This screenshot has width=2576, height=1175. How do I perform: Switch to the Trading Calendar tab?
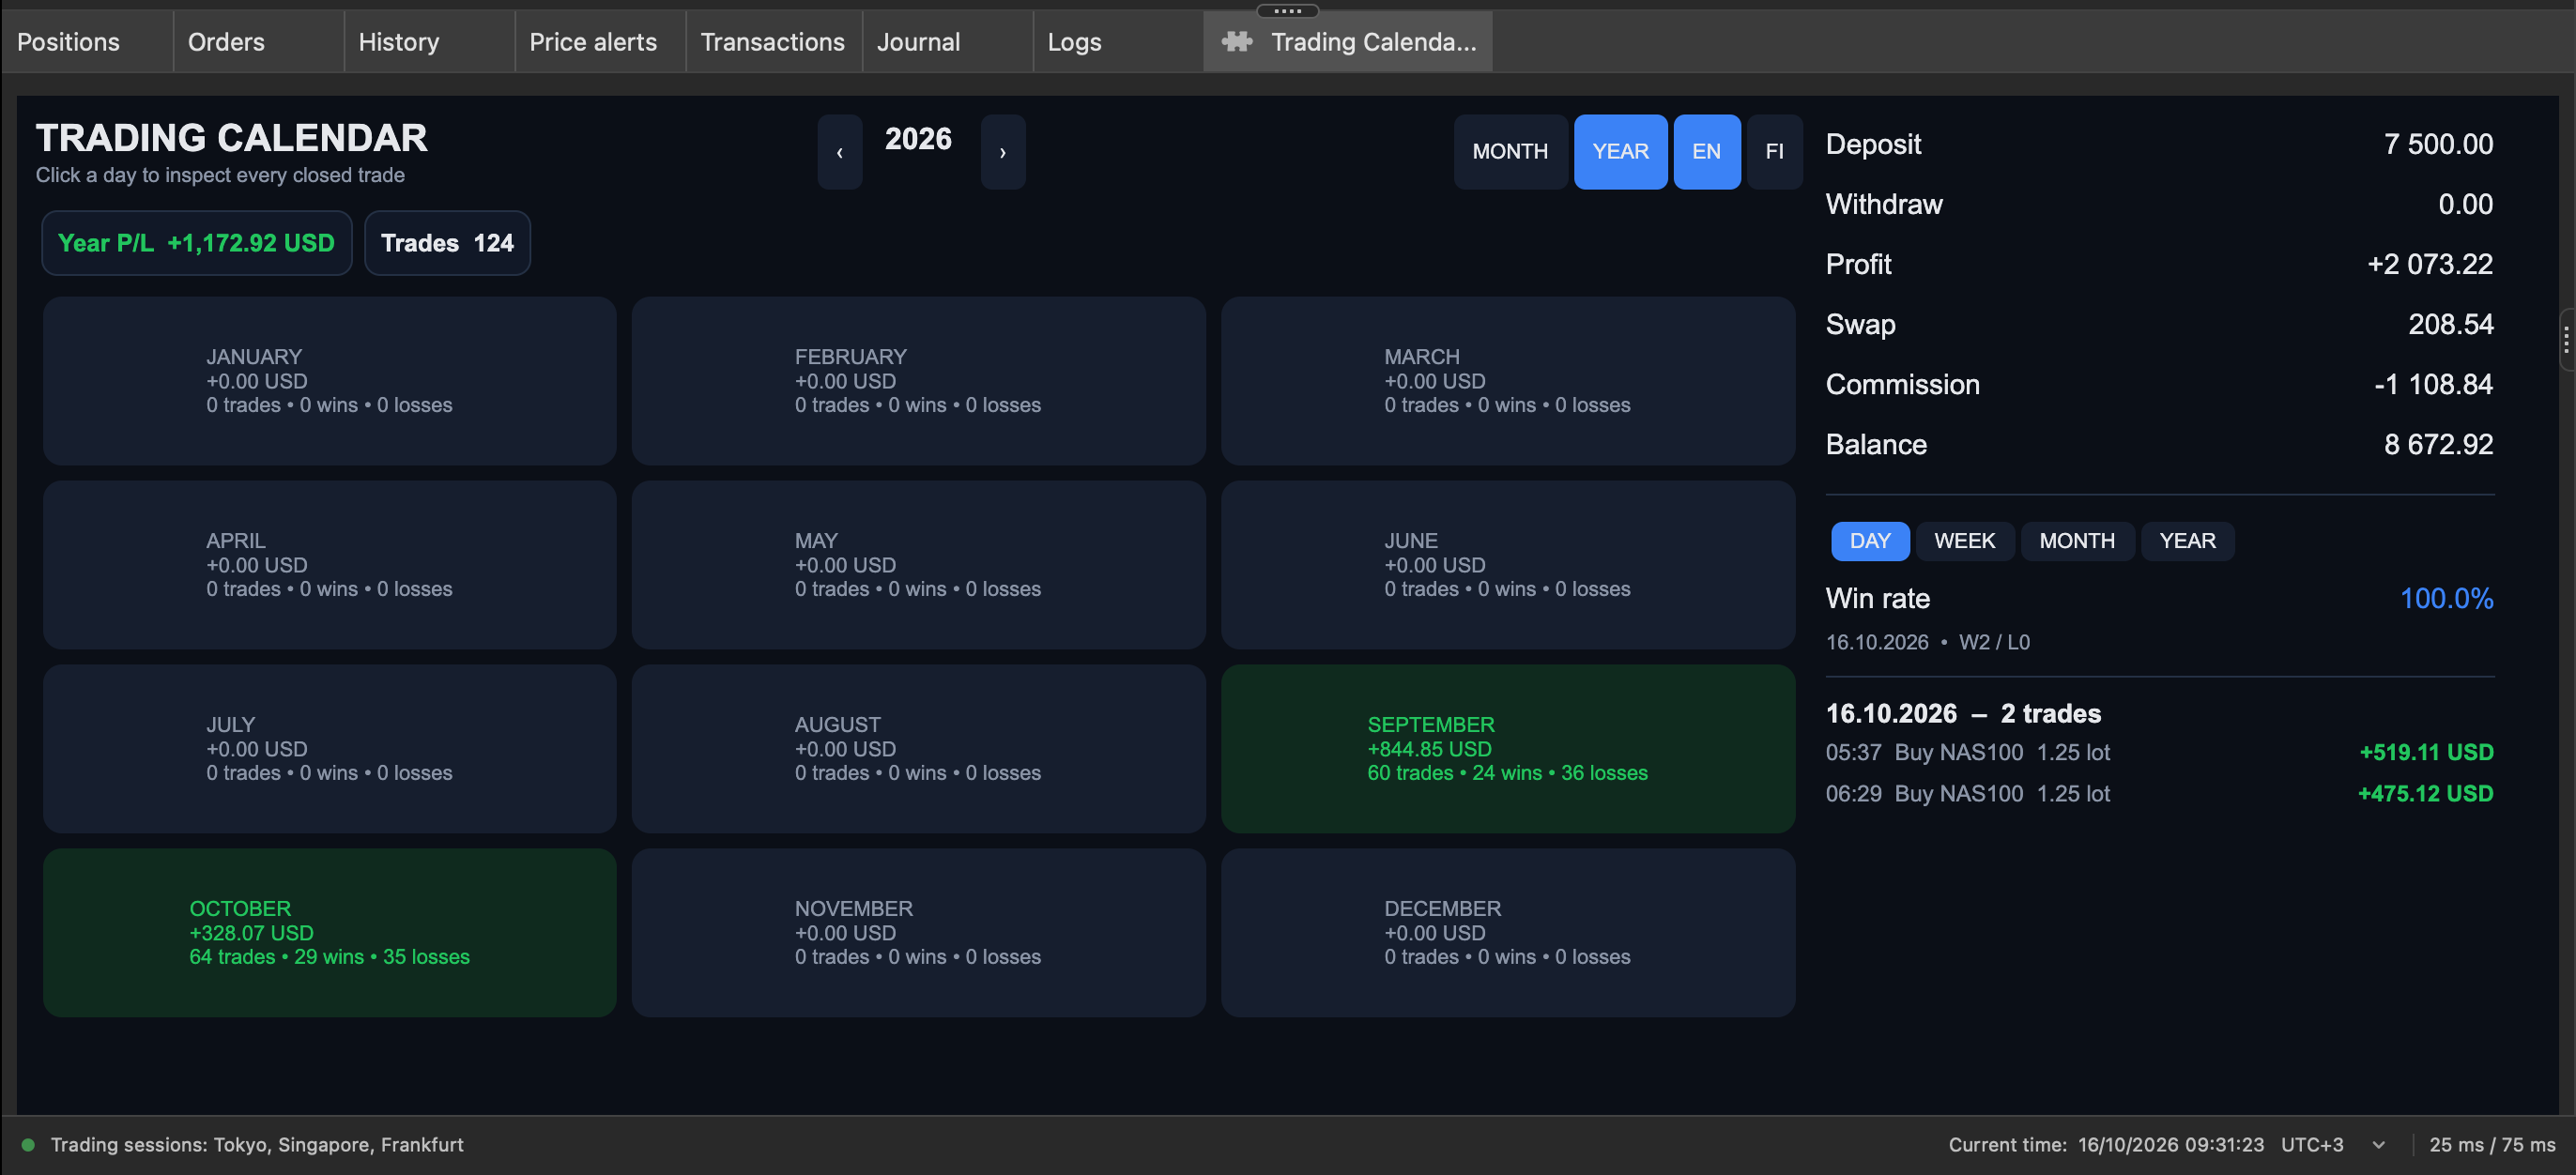[x=1348, y=42]
